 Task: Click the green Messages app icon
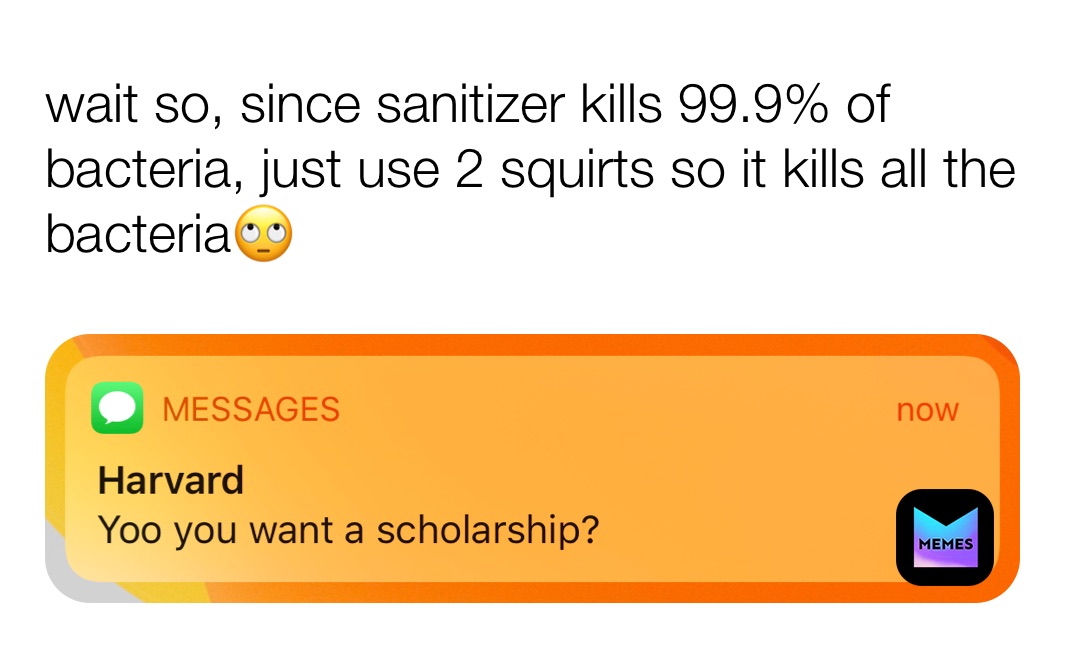(117, 409)
